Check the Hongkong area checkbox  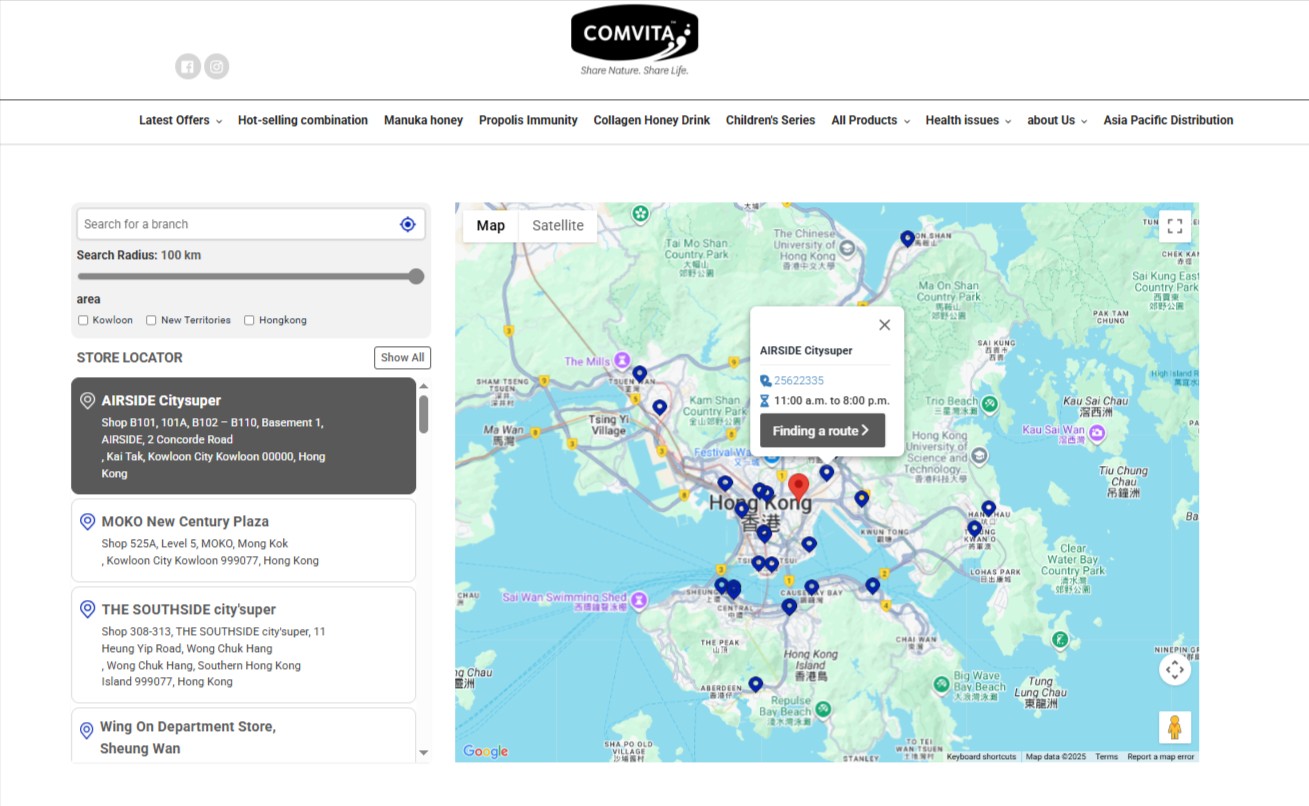pos(248,319)
